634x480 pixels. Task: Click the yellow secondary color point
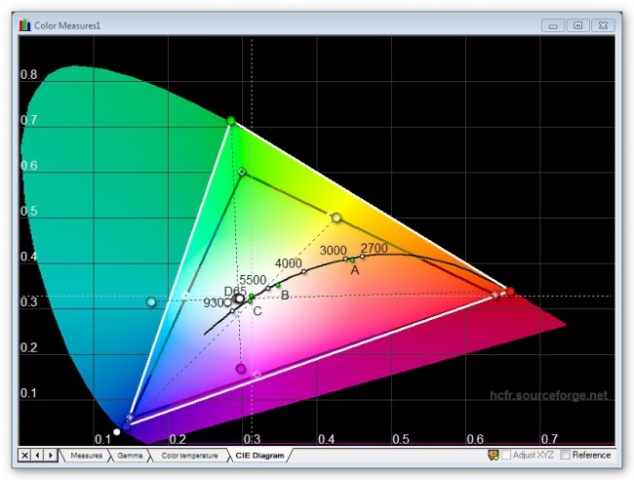click(336, 217)
